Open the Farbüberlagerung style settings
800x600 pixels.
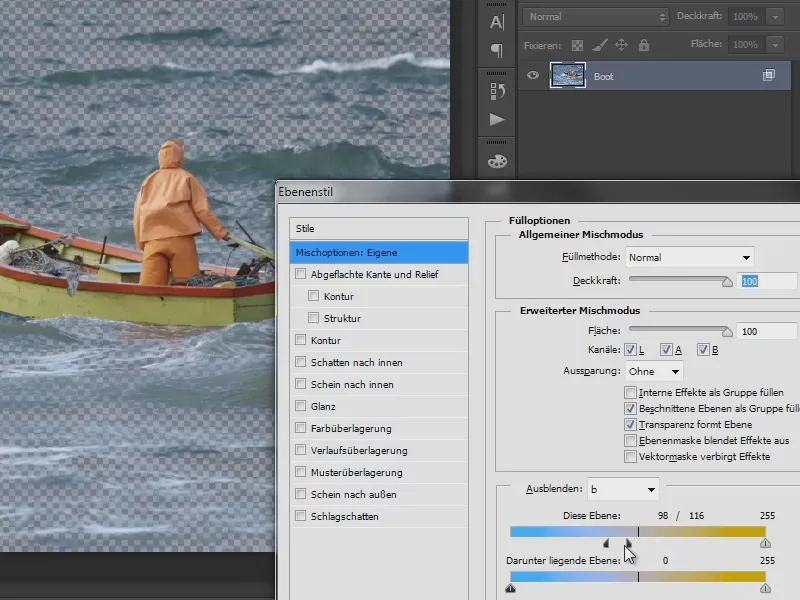[351, 429]
